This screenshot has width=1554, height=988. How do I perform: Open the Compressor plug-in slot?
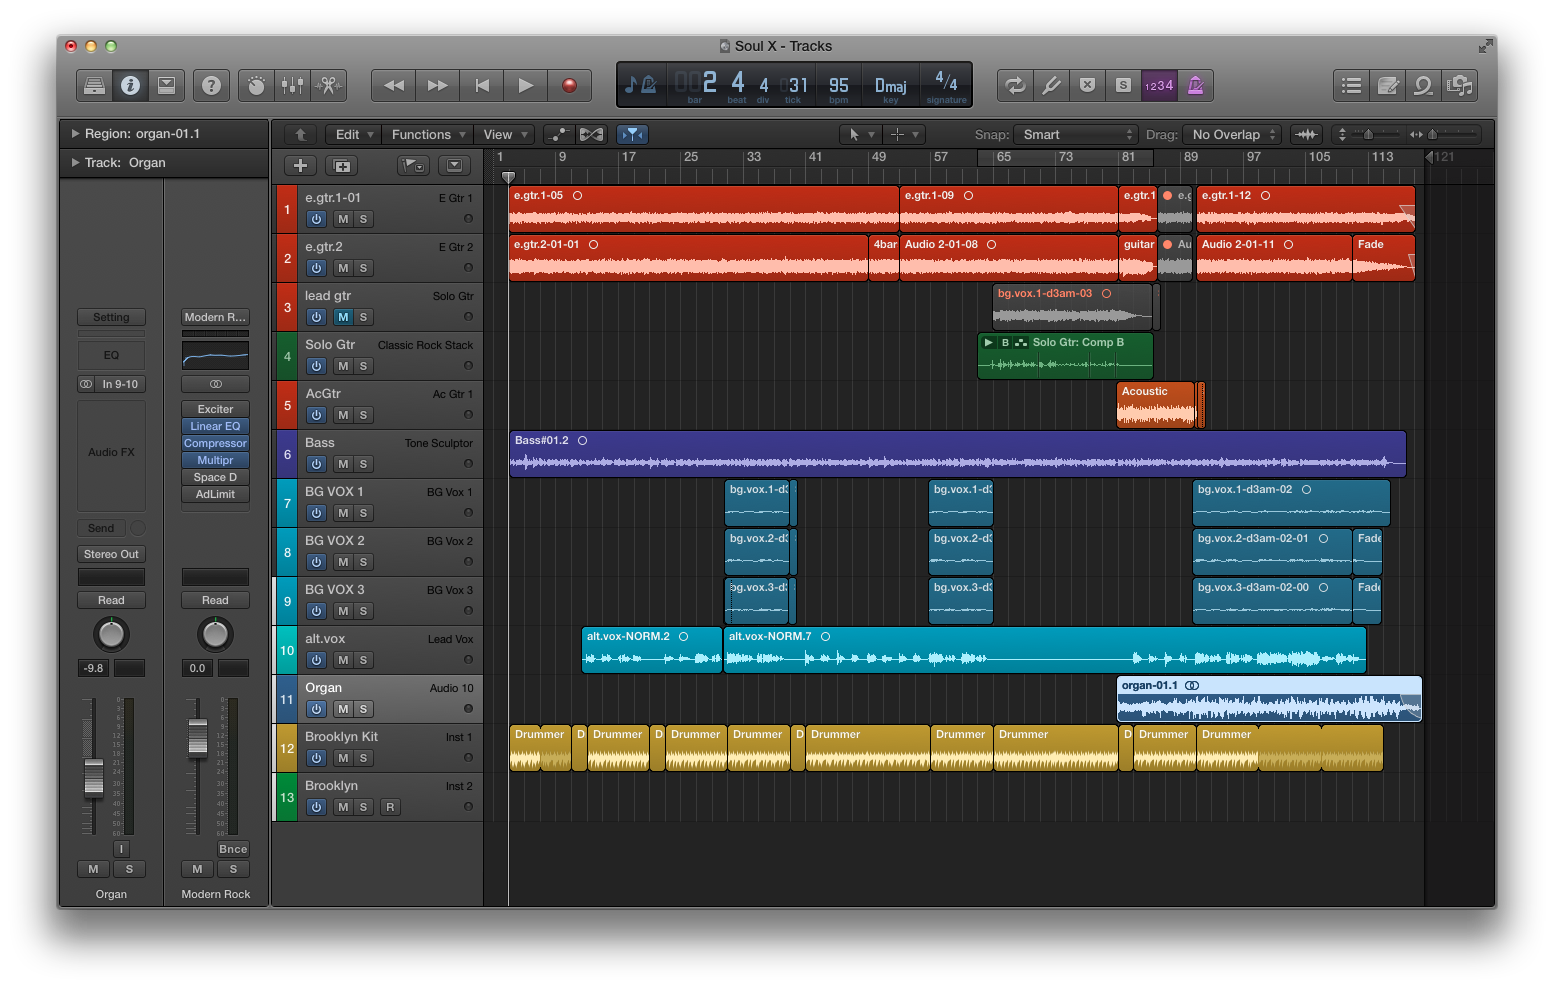[215, 443]
